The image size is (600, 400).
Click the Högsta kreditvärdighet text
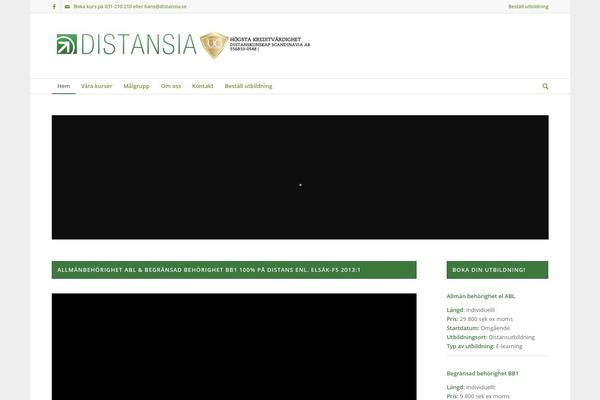[x=265, y=39]
